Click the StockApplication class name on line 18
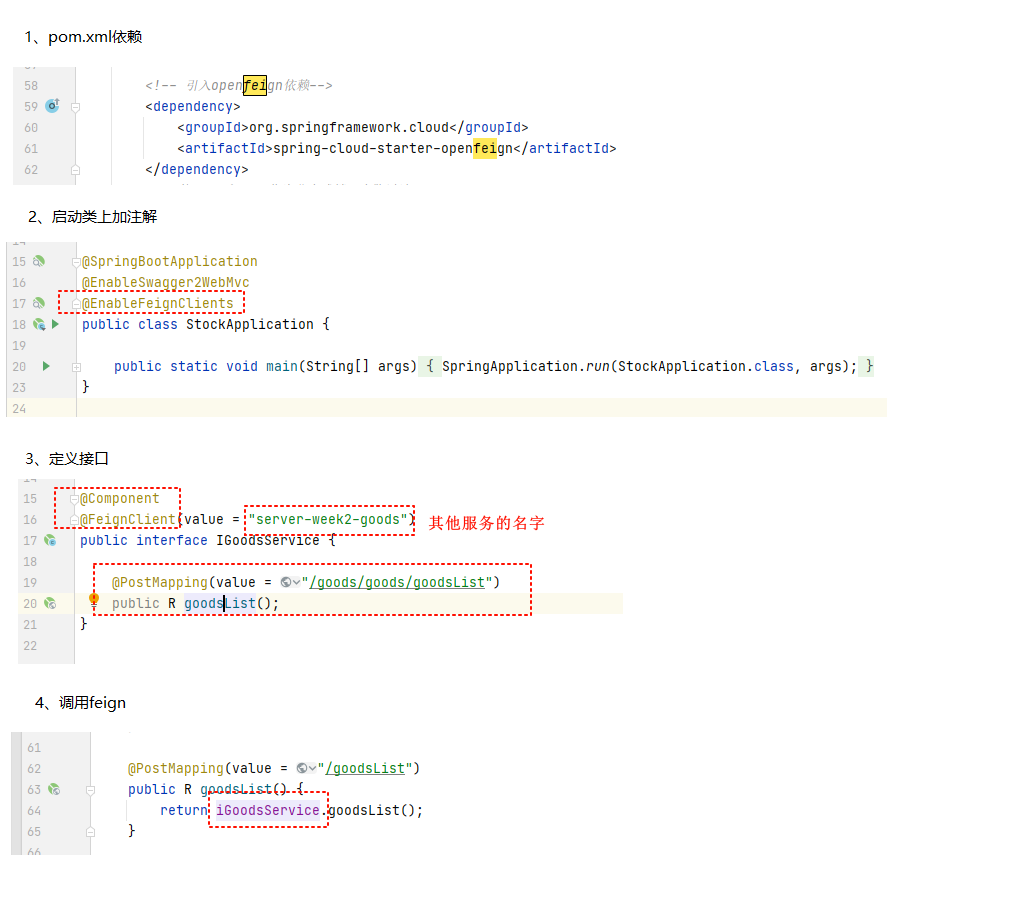 coord(249,324)
